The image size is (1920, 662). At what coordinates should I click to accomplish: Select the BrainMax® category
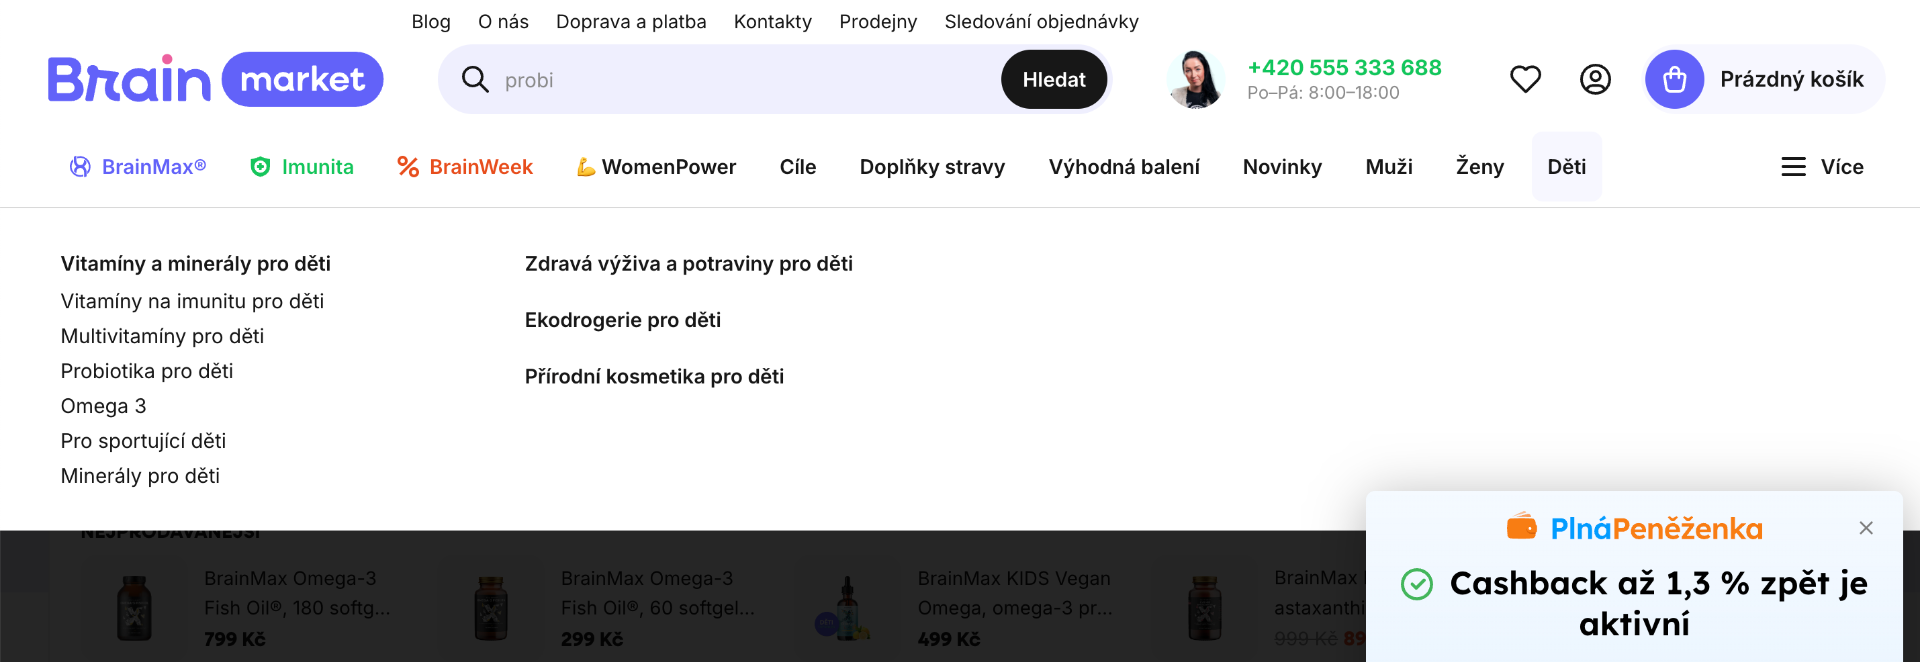point(138,167)
